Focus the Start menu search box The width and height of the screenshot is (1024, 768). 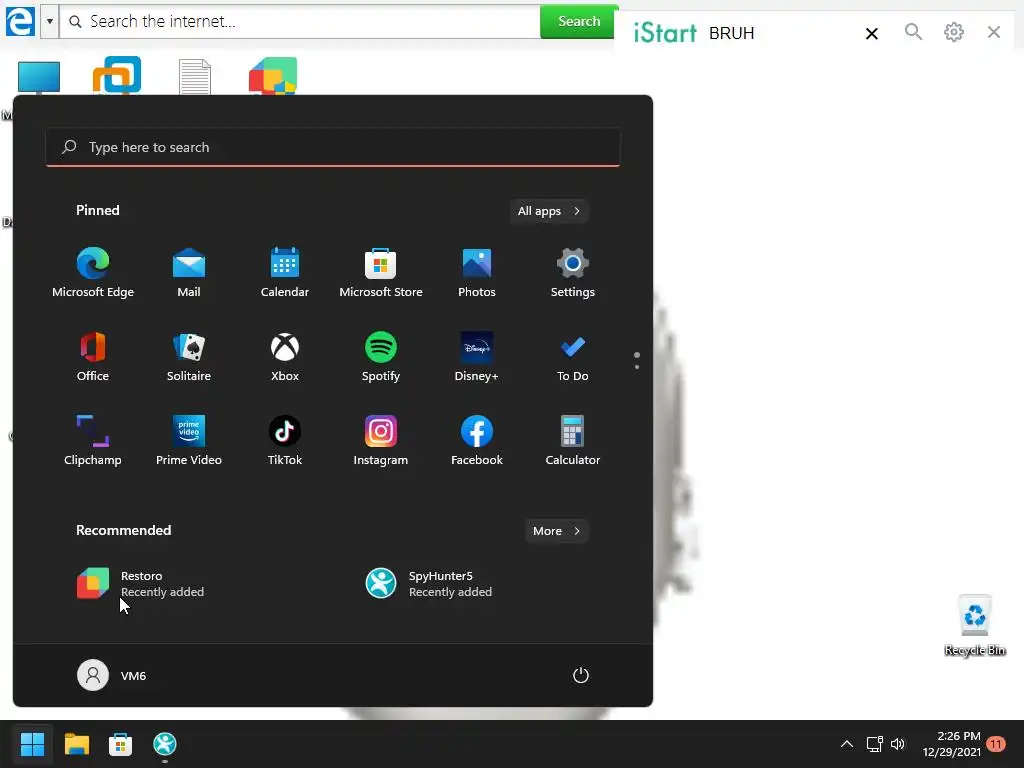[x=333, y=147]
